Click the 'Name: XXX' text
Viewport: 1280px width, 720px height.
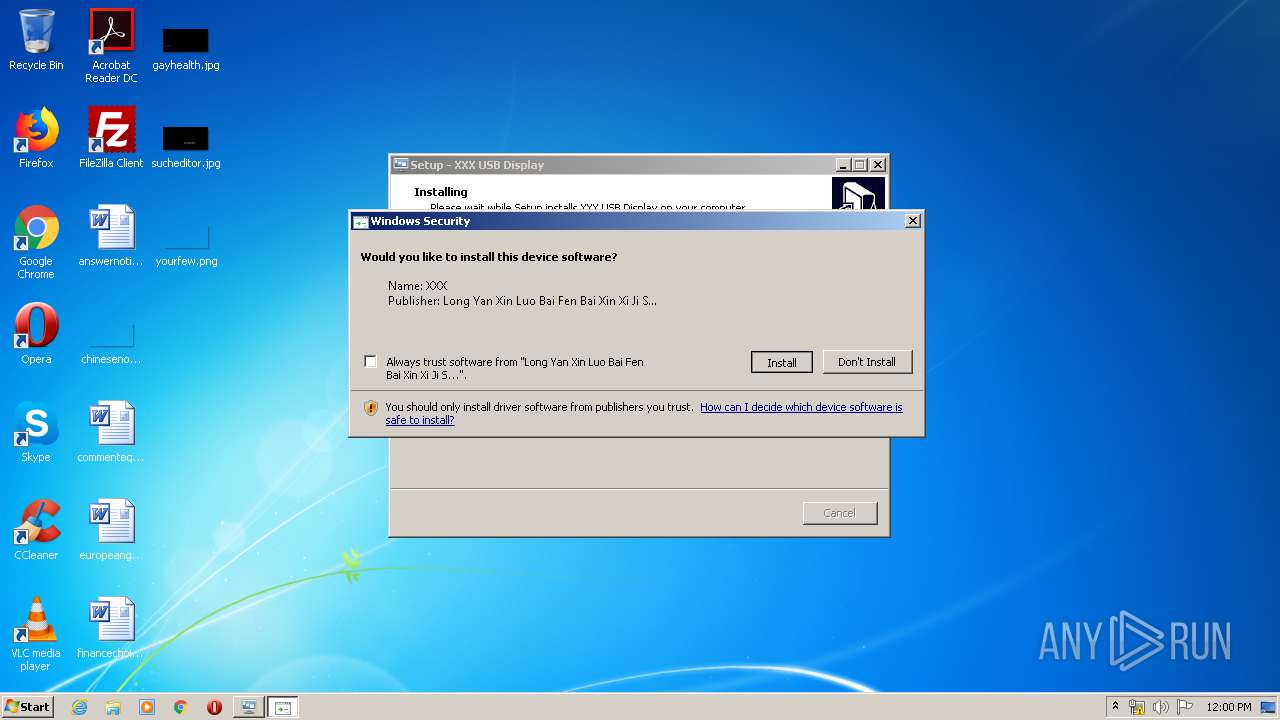(x=417, y=286)
